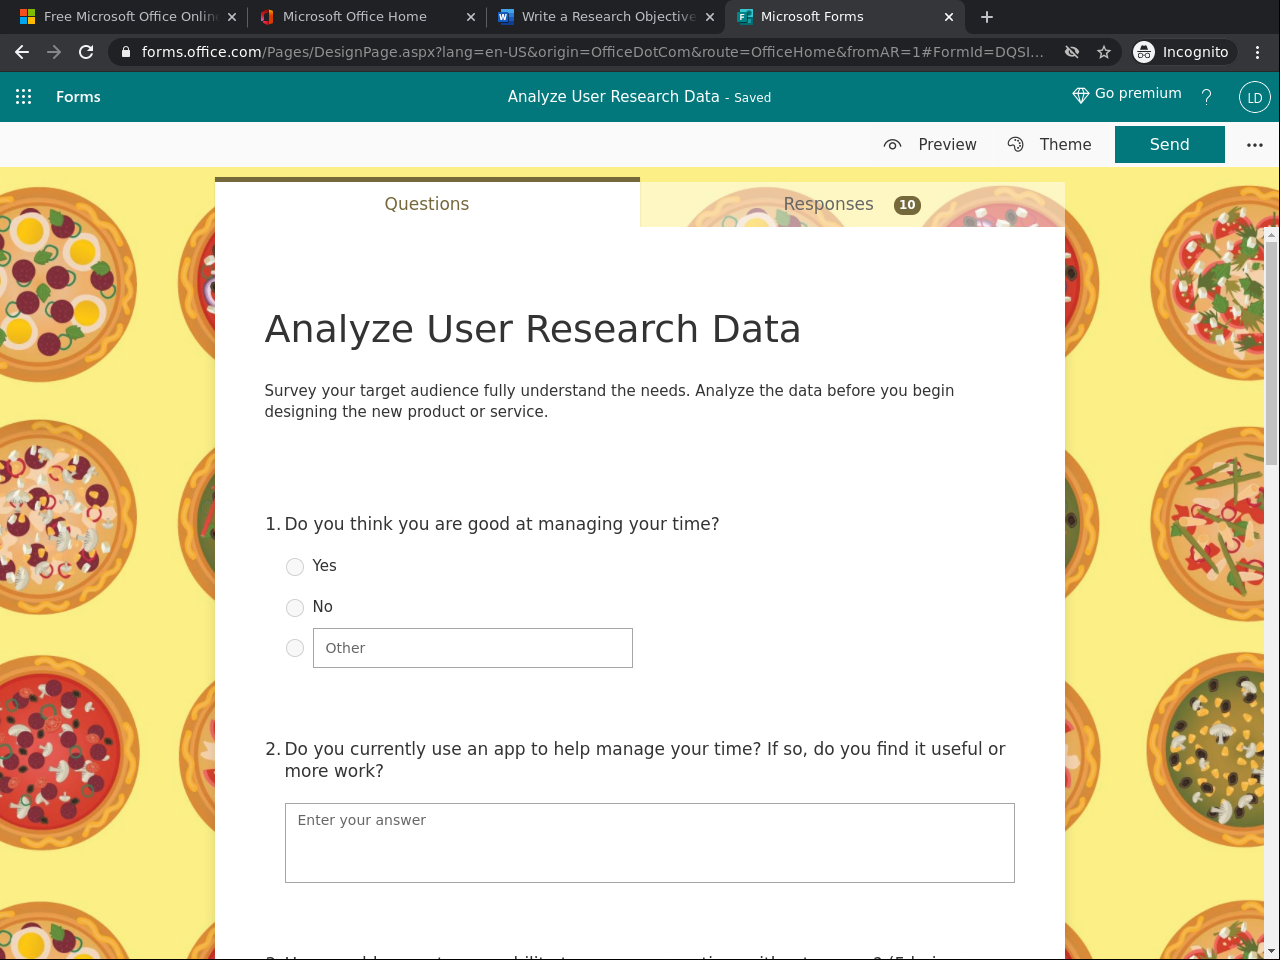Image resolution: width=1280 pixels, height=960 pixels.
Task: Select the Other radio option
Action: tap(295, 648)
